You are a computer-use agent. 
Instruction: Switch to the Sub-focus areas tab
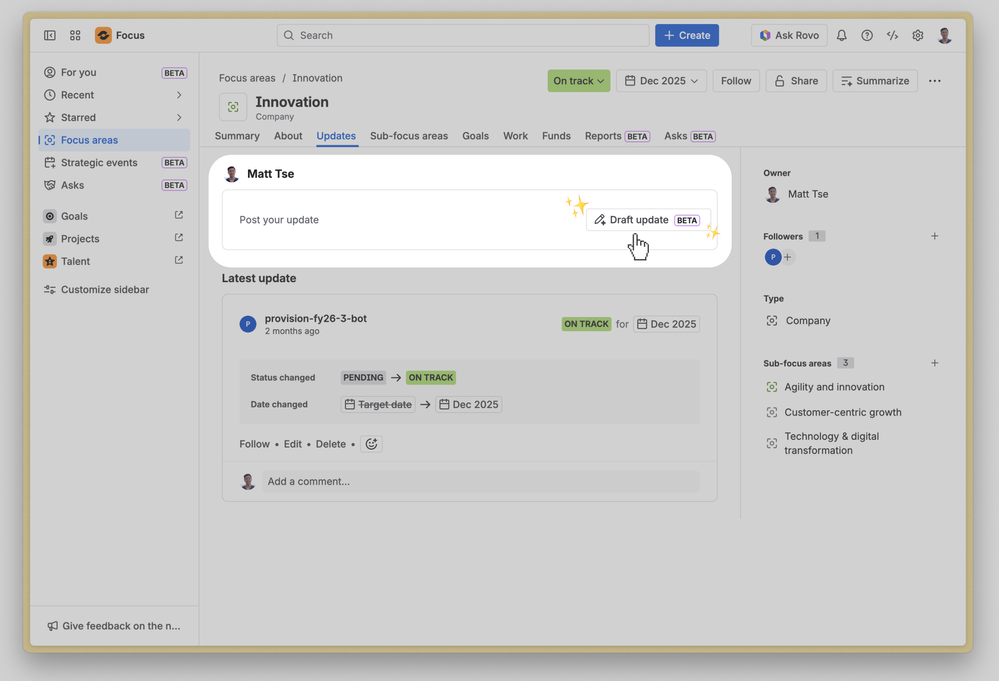[409, 136]
